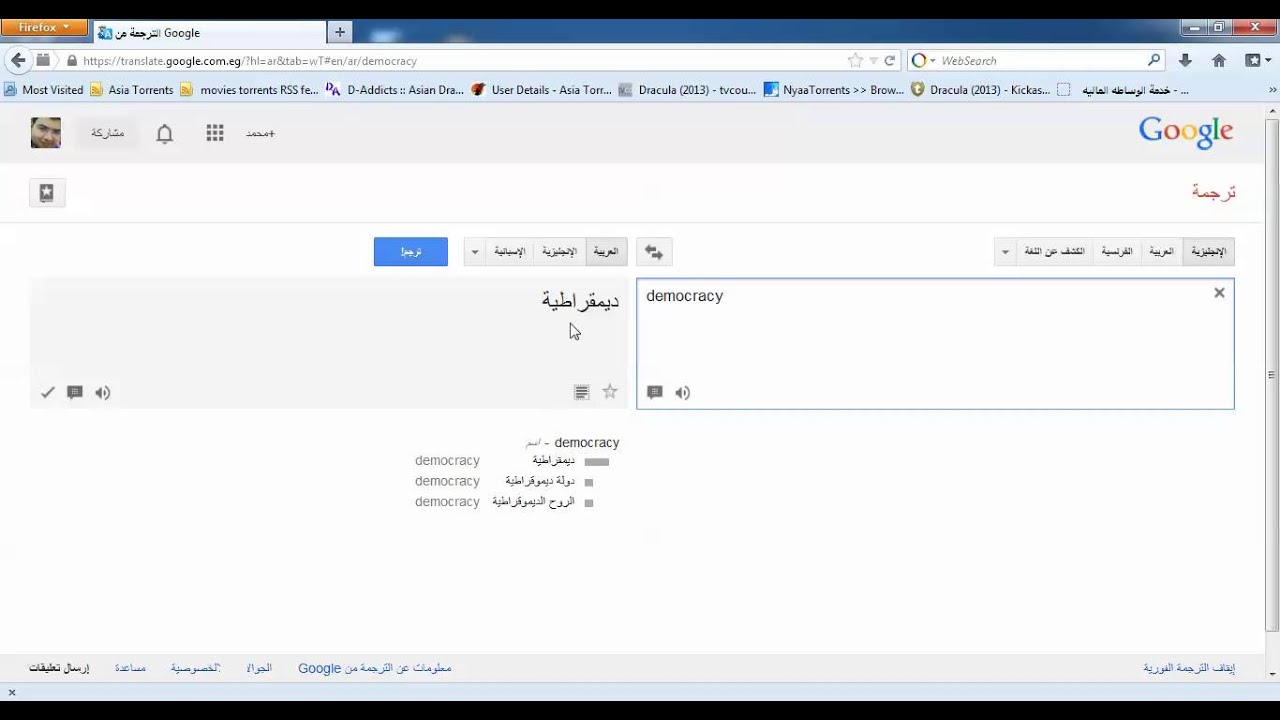
Task: Search with the magnifier icon
Action: pos(1154,61)
